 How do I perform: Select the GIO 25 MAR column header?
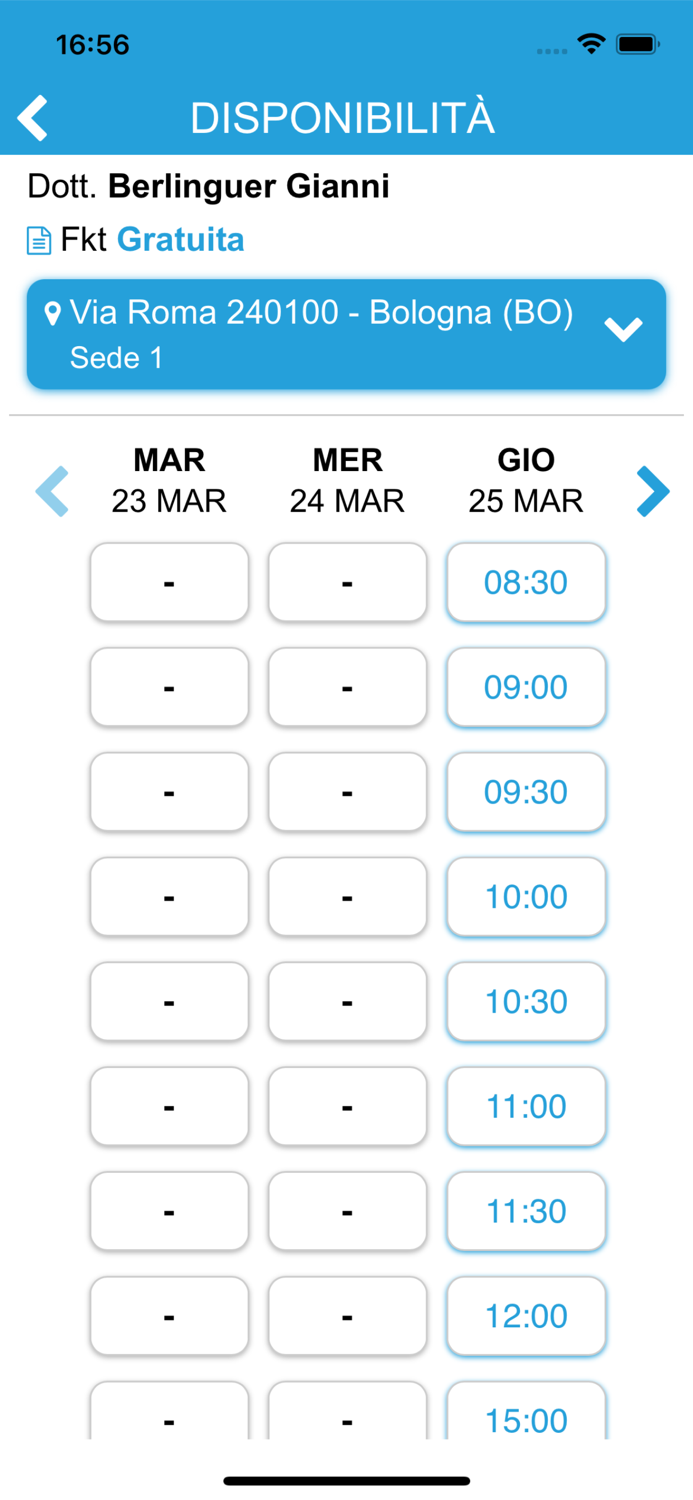coord(526,479)
